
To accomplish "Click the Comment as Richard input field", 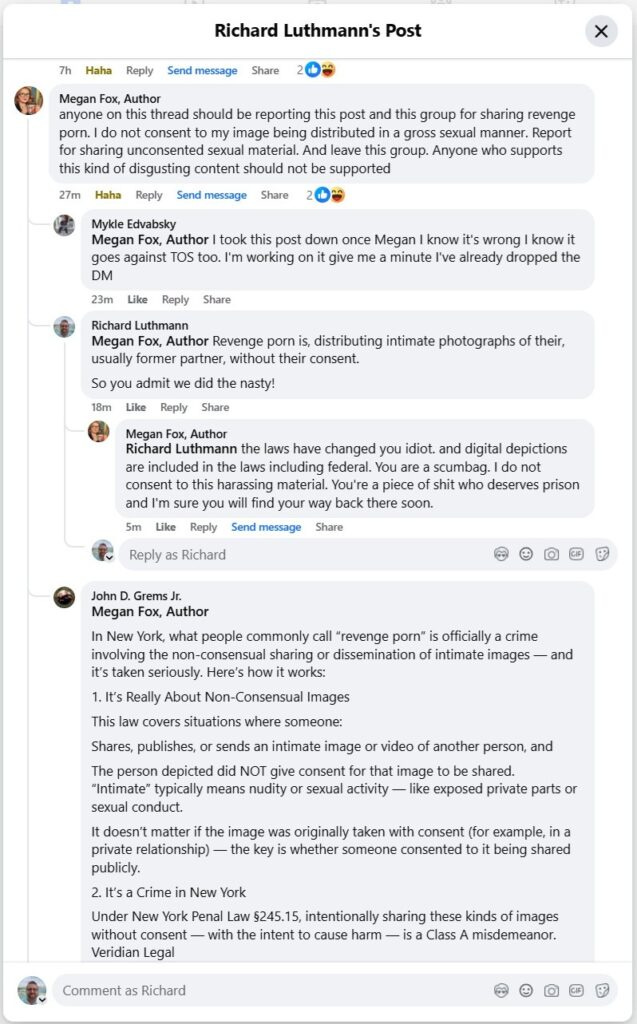I will [x=200, y=990].
